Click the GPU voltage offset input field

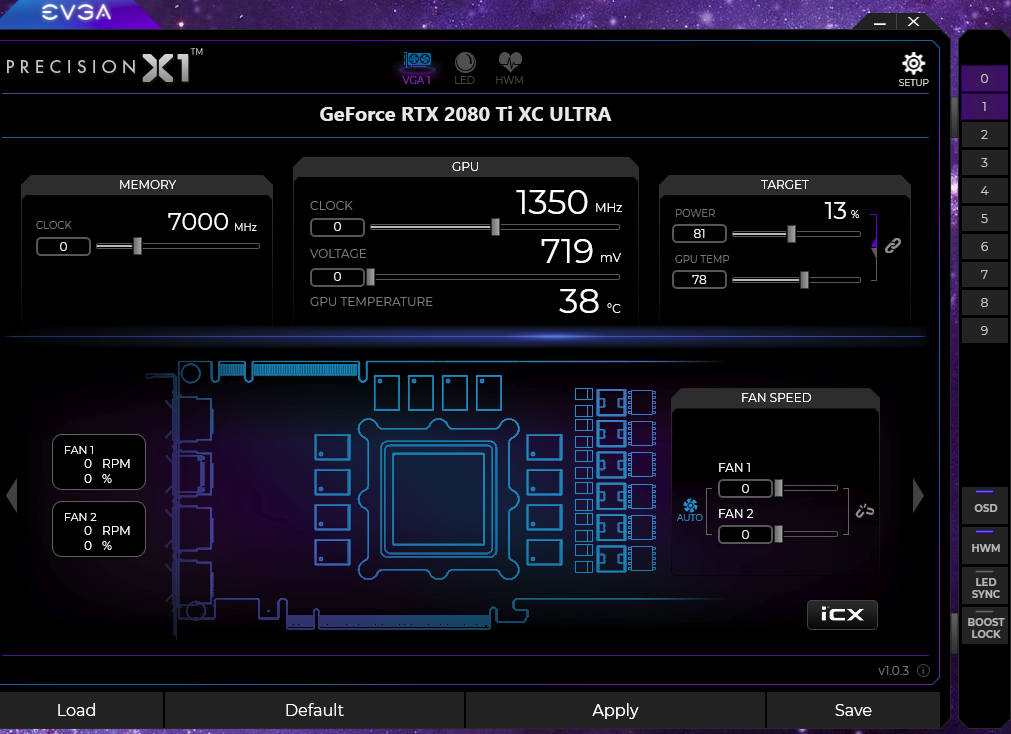[x=337, y=277]
